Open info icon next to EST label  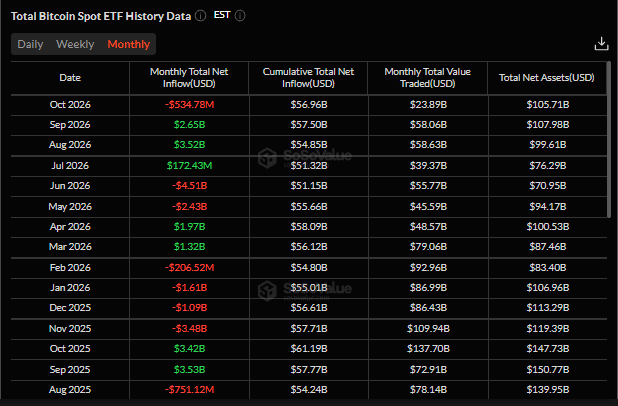240,16
